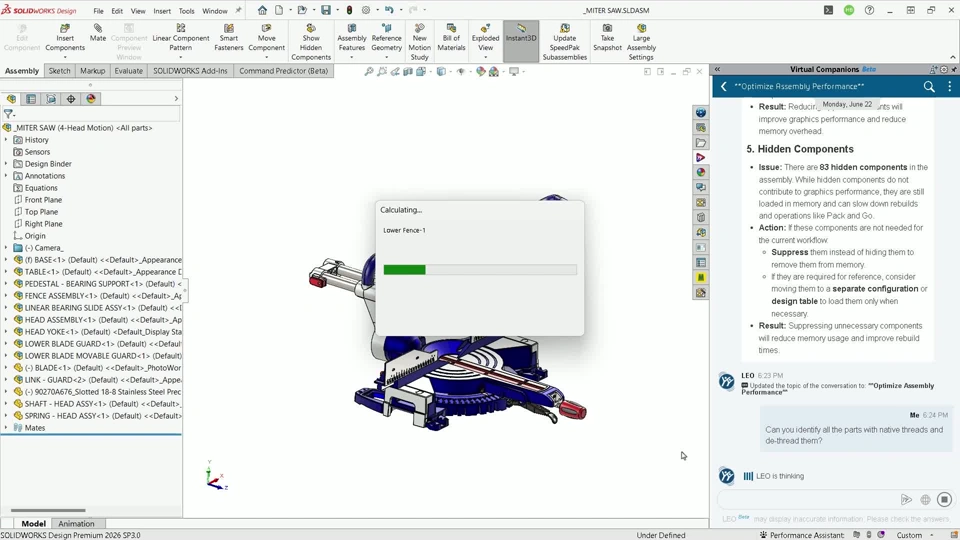Screen dimensions: 960x540
Task: Open the ConfigurationManager tab icon
Action: 51,99
